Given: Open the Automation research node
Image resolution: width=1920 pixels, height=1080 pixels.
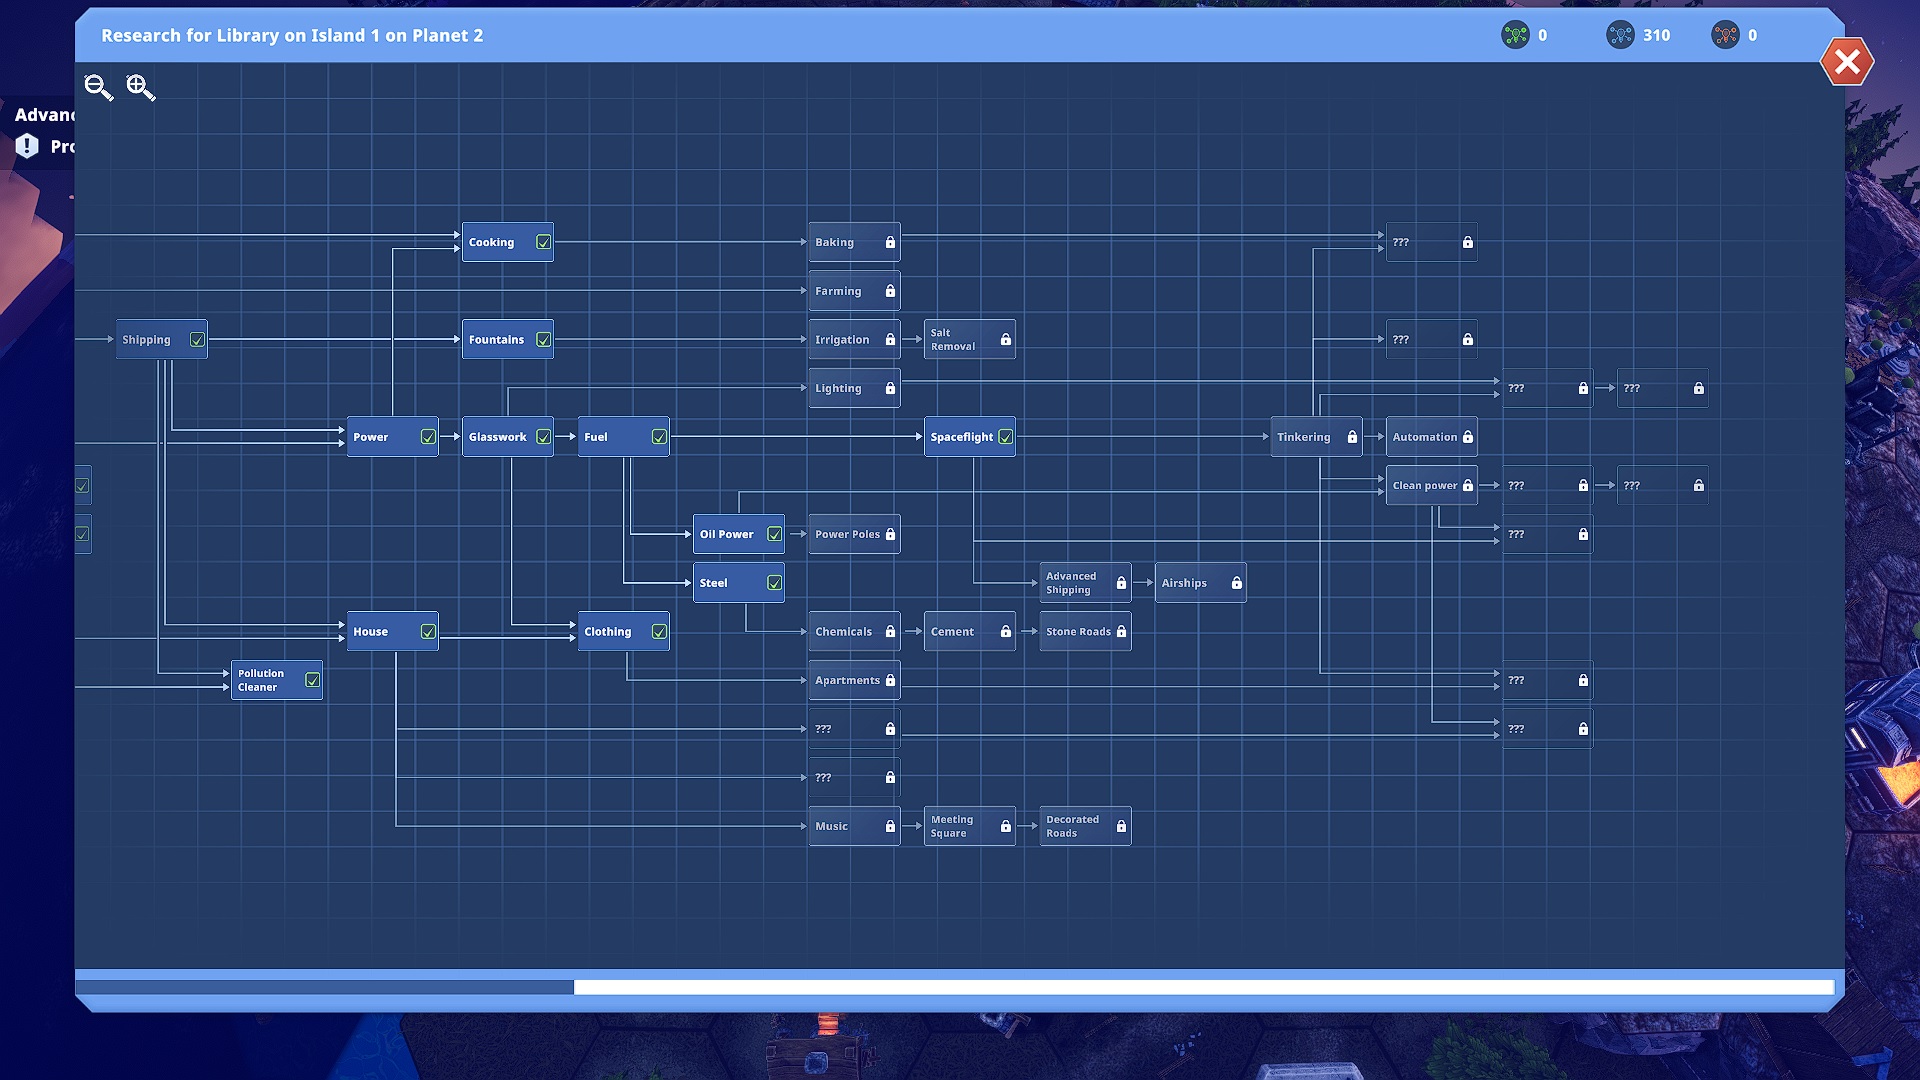Looking at the screenshot, I should pos(1432,437).
